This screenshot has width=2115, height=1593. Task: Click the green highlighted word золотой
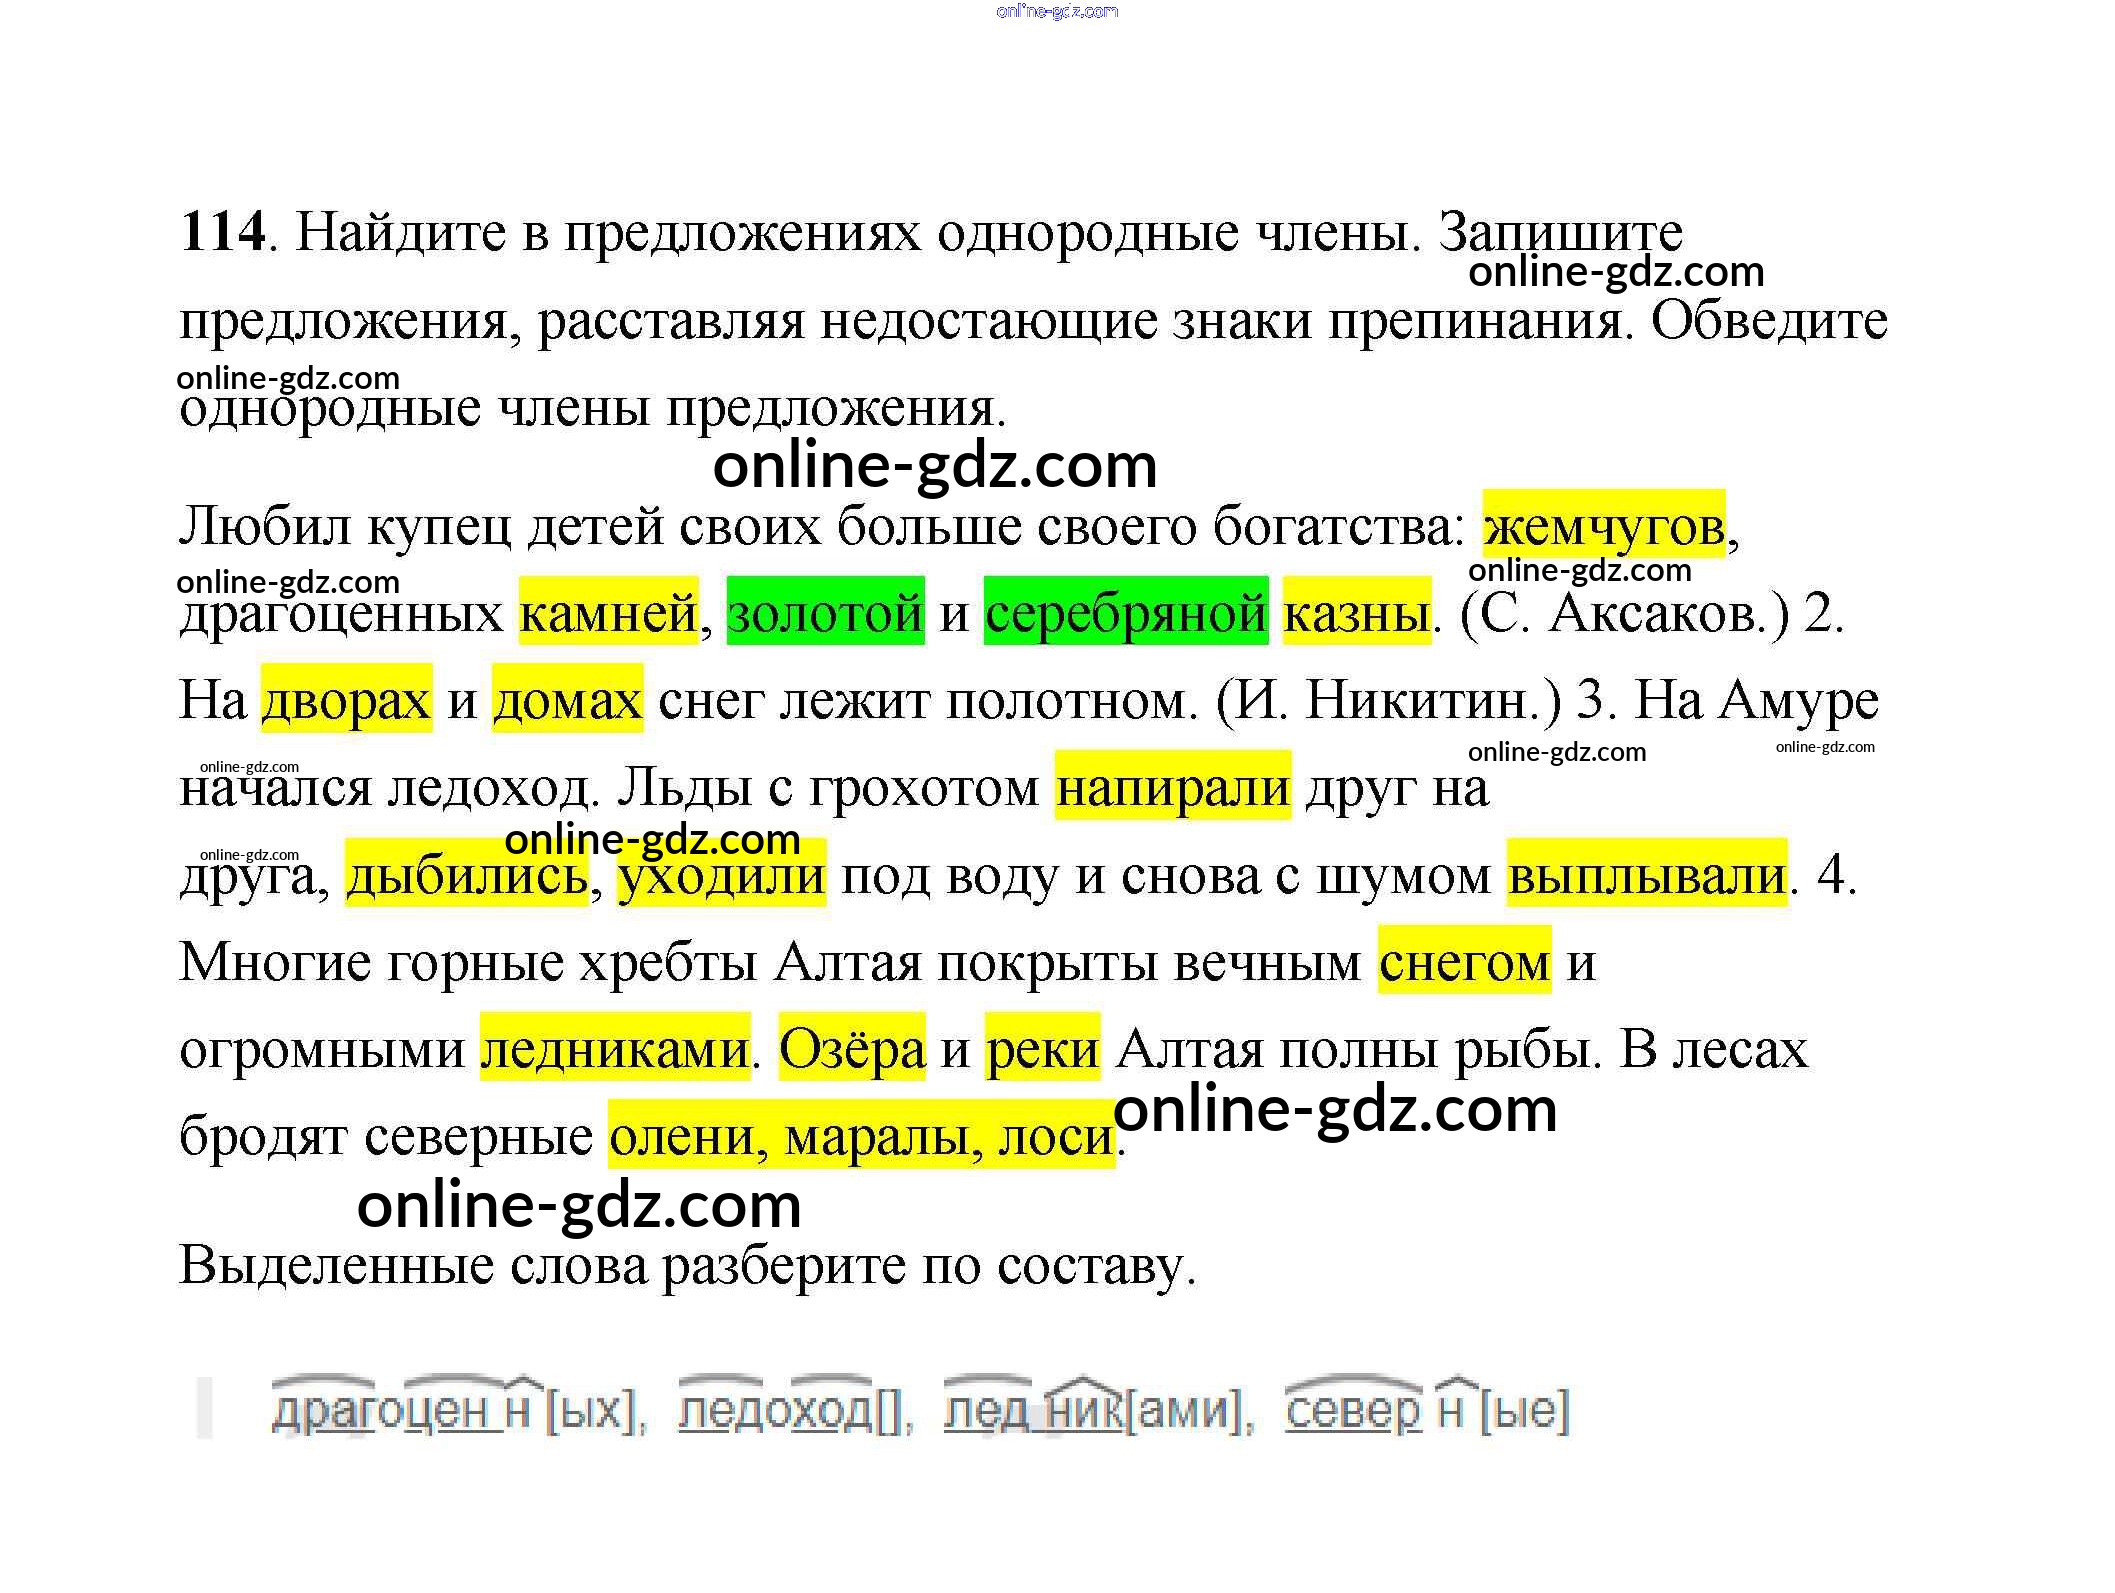coord(825,612)
